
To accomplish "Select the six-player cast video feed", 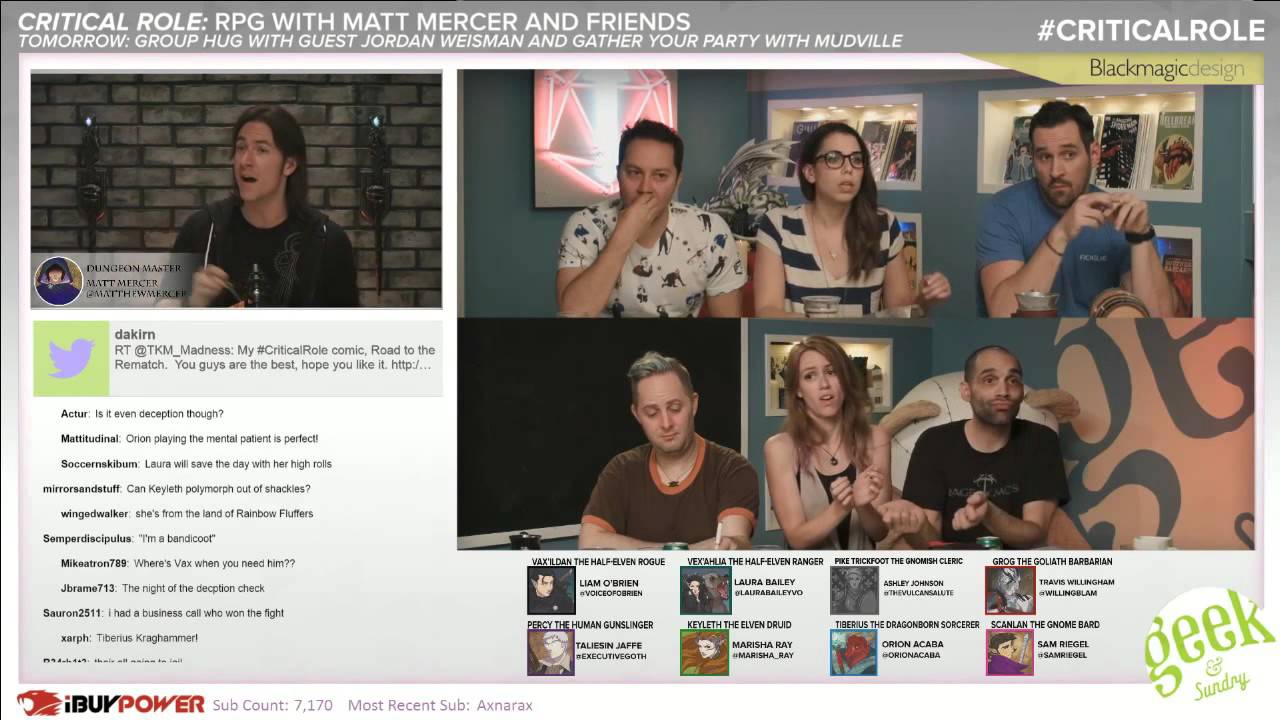I will coord(855,309).
